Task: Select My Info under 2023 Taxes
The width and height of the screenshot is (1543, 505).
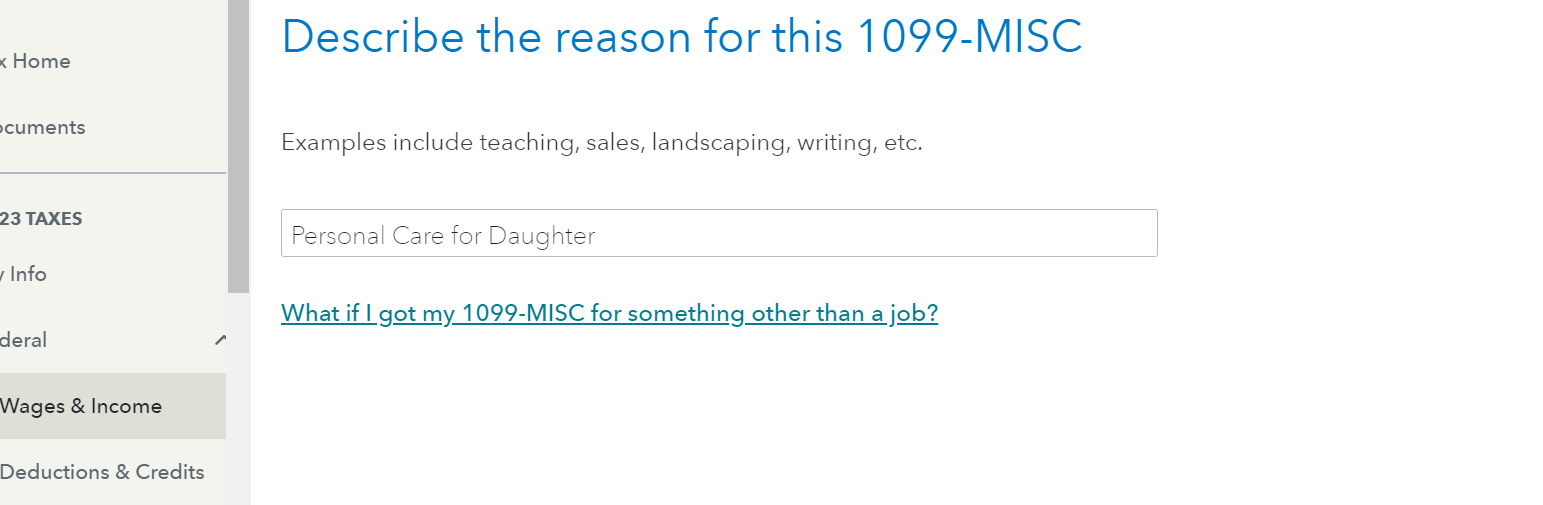Action: (25, 274)
